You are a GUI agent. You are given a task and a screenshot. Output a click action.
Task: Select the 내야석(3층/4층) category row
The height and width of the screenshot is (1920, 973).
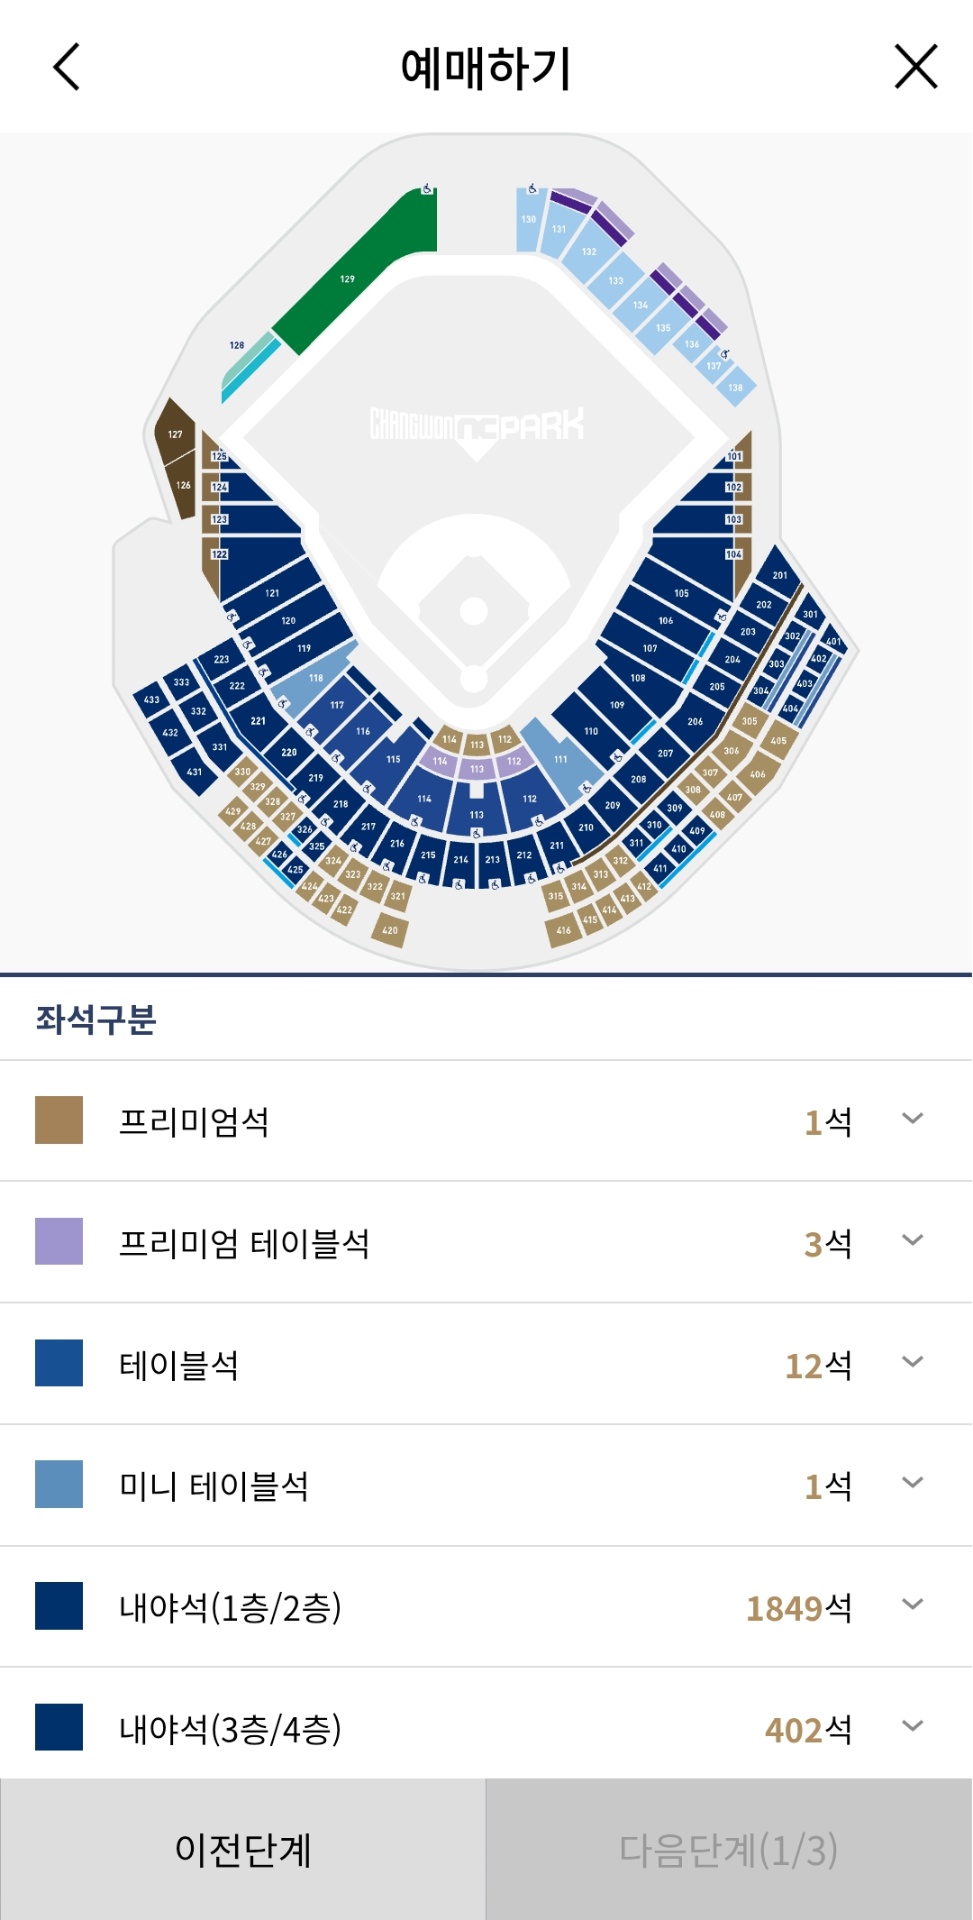click(486, 1728)
